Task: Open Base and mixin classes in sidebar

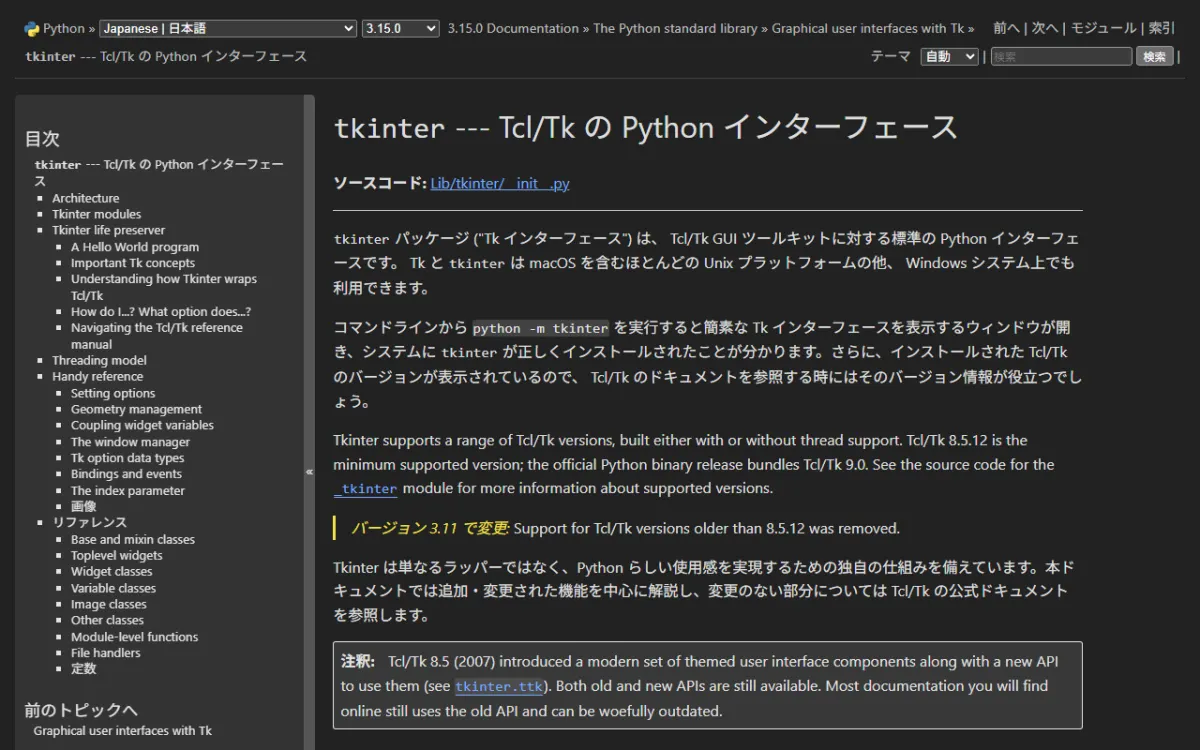Action: [x=133, y=539]
